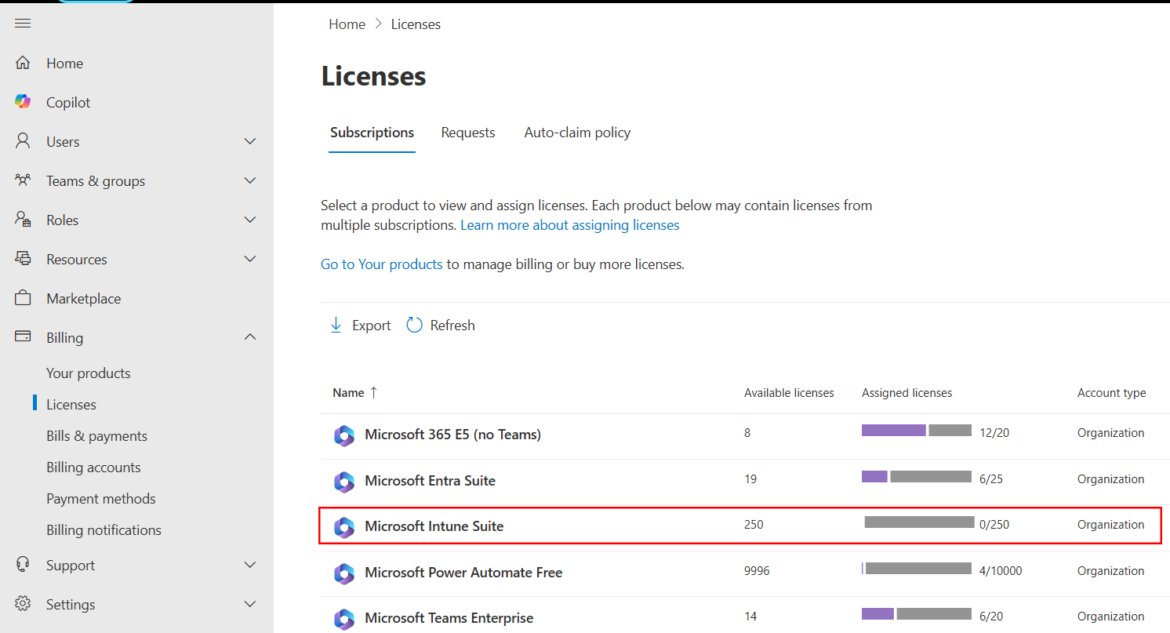1170x633 pixels.
Task: Open the Copilot section icon in sidebar
Action: click(22, 101)
